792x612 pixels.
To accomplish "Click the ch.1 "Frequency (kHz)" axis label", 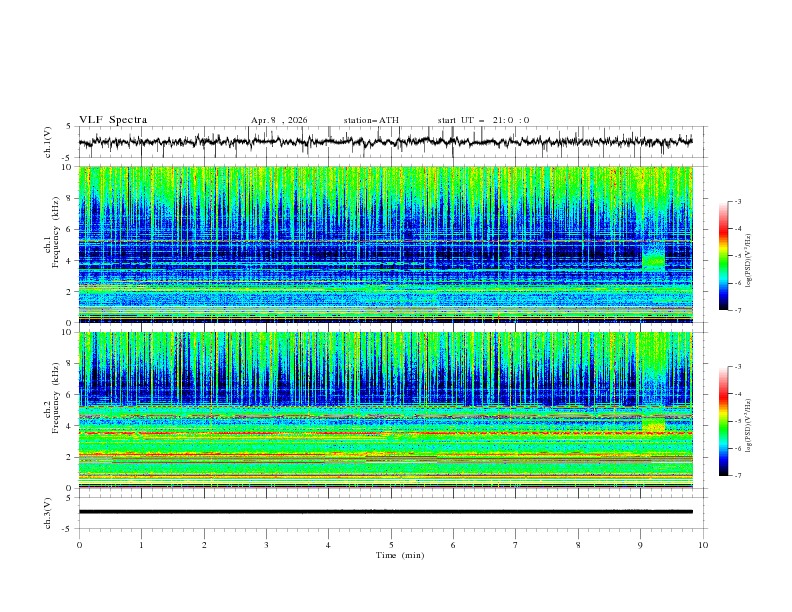I will [x=56, y=230].
